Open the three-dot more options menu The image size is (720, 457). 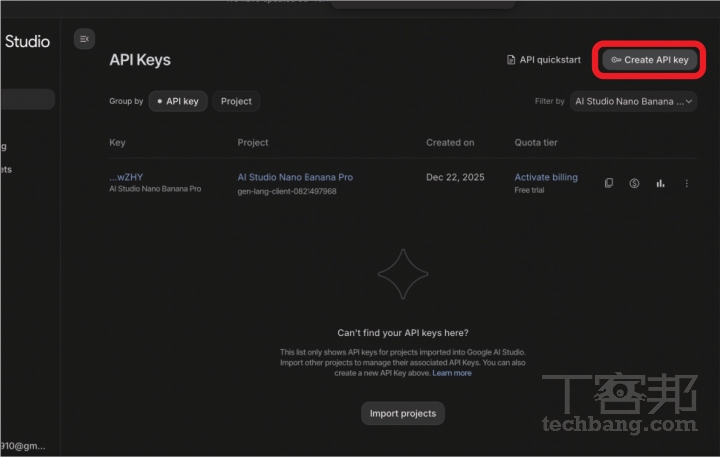point(686,183)
